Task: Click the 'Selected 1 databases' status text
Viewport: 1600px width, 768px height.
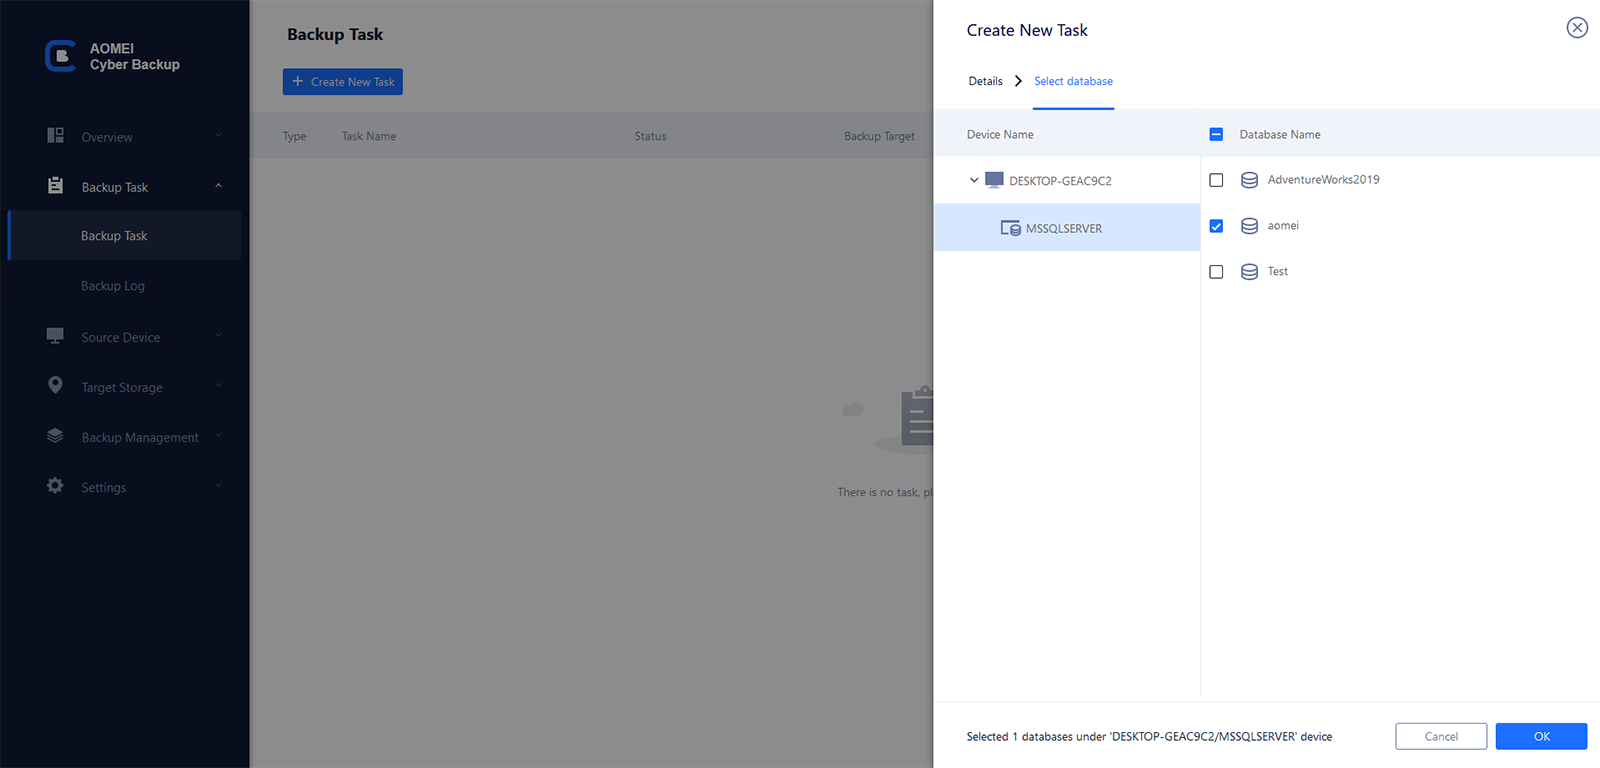Action: [1149, 737]
